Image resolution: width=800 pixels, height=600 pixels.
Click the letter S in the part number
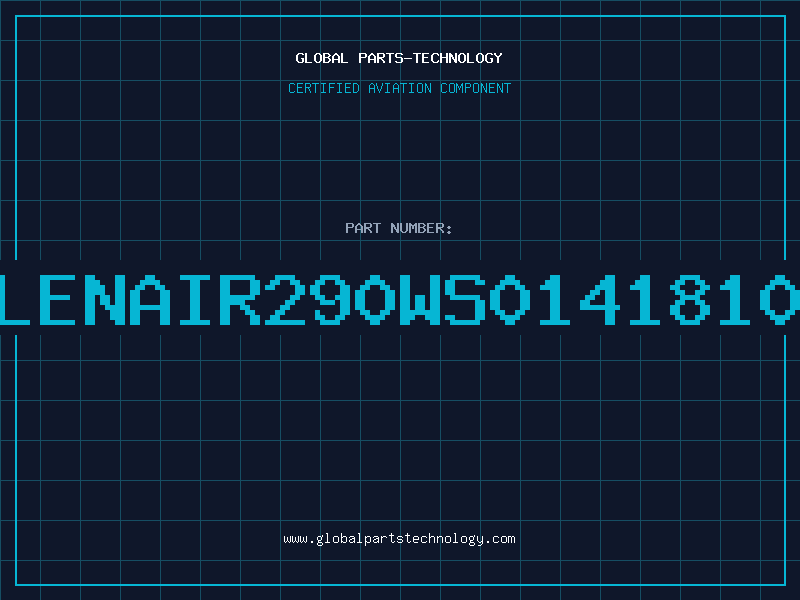[465, 299]
